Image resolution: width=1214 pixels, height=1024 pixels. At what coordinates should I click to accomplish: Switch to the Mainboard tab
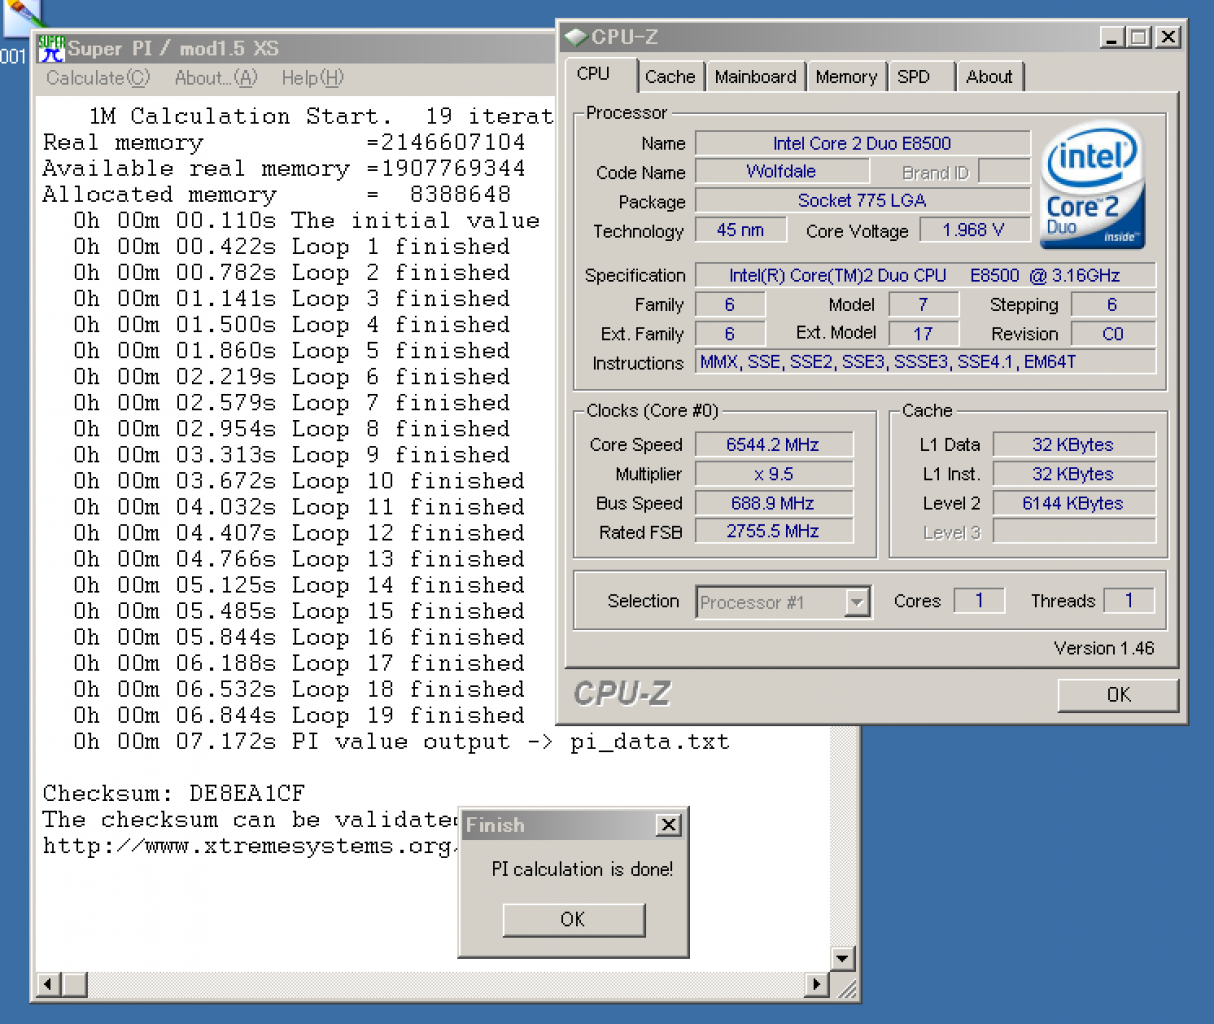[756, 77]
